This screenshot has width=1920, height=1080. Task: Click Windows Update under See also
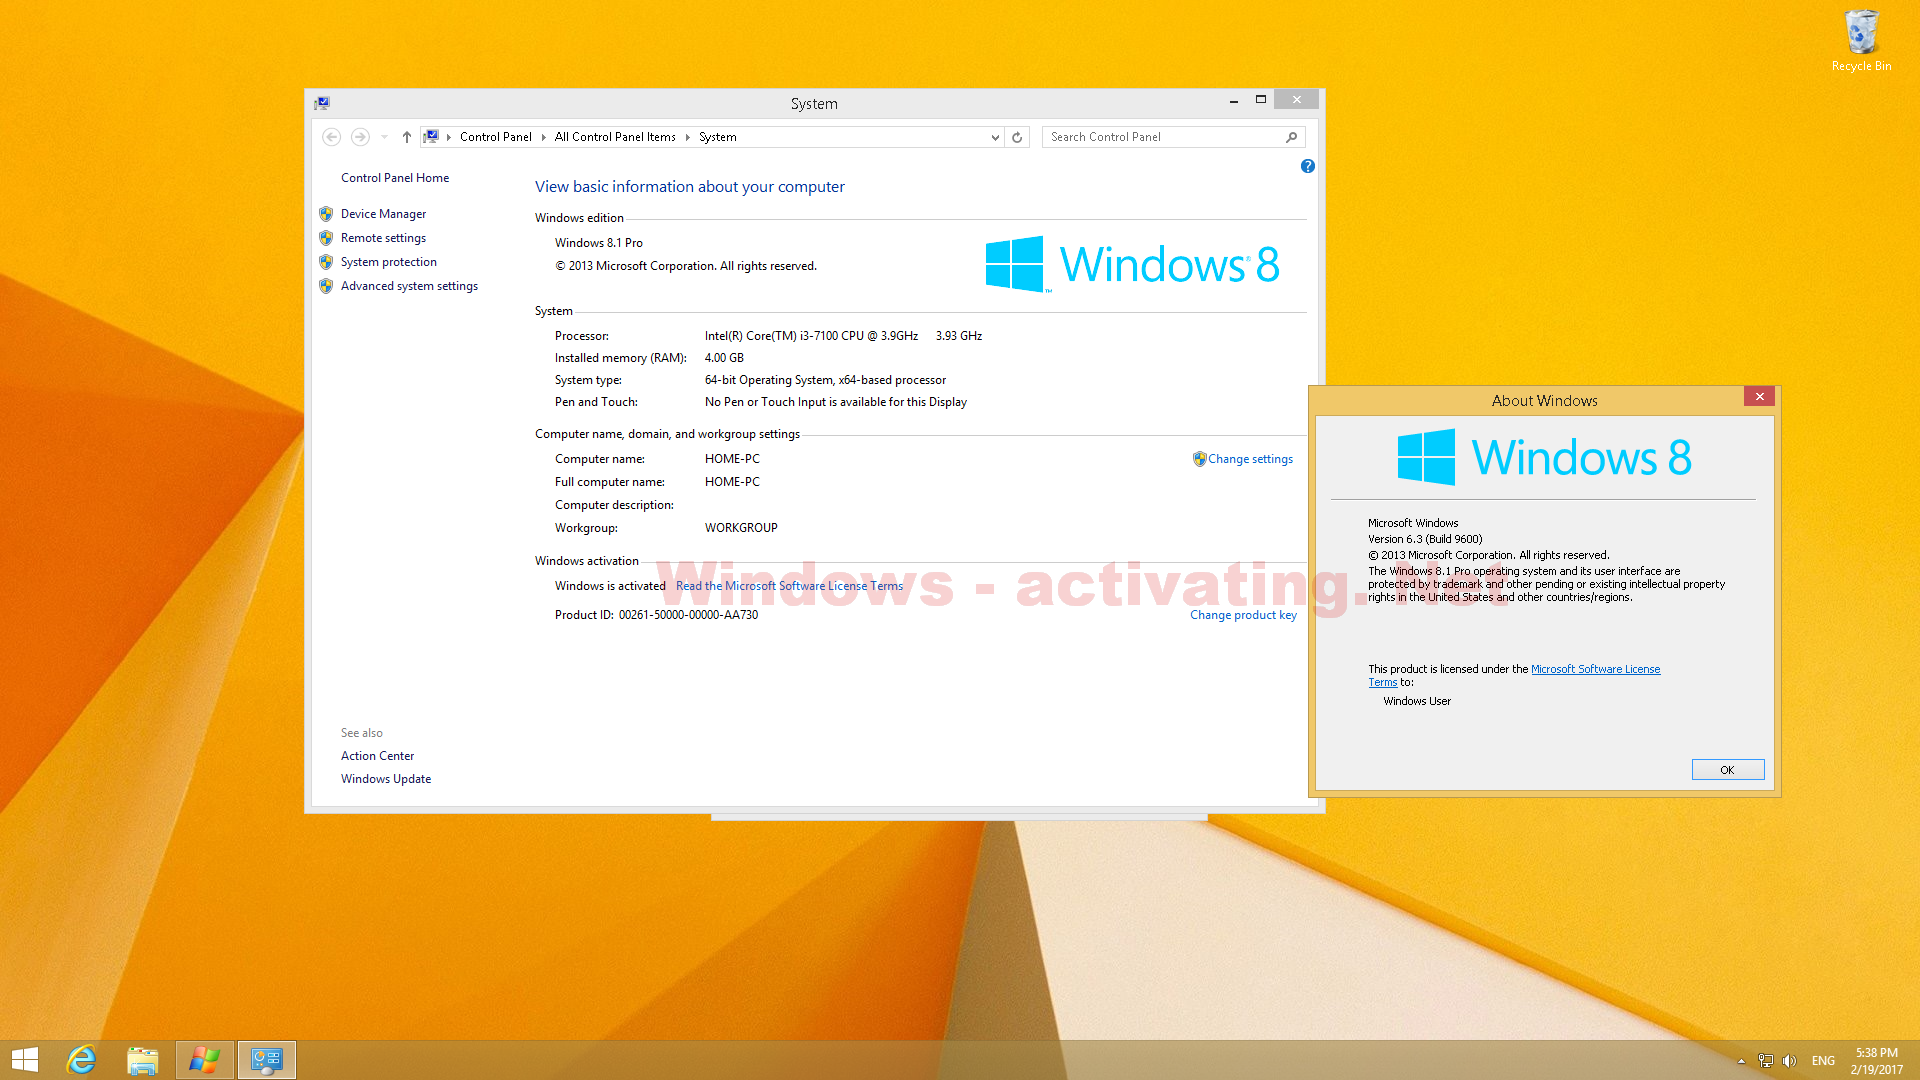tap(386, 778)
